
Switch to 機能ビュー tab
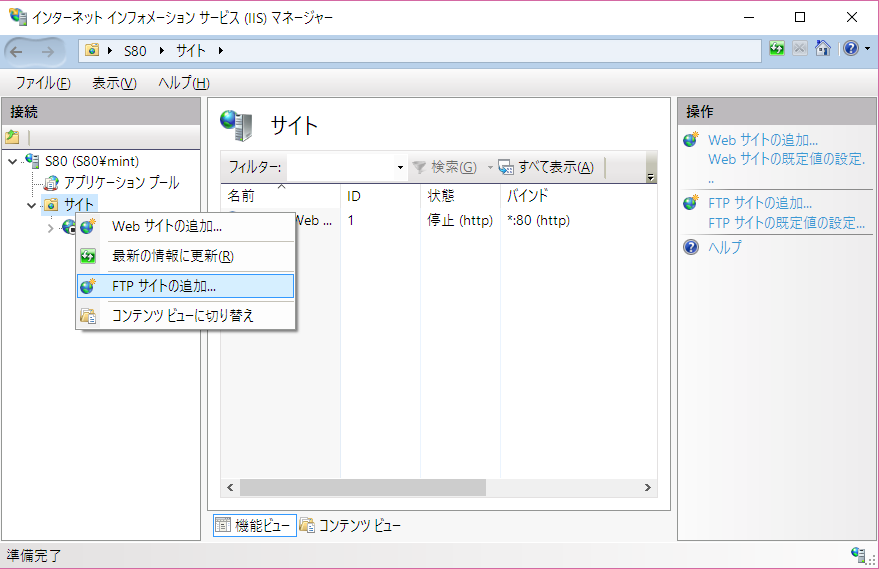[255, 525]
